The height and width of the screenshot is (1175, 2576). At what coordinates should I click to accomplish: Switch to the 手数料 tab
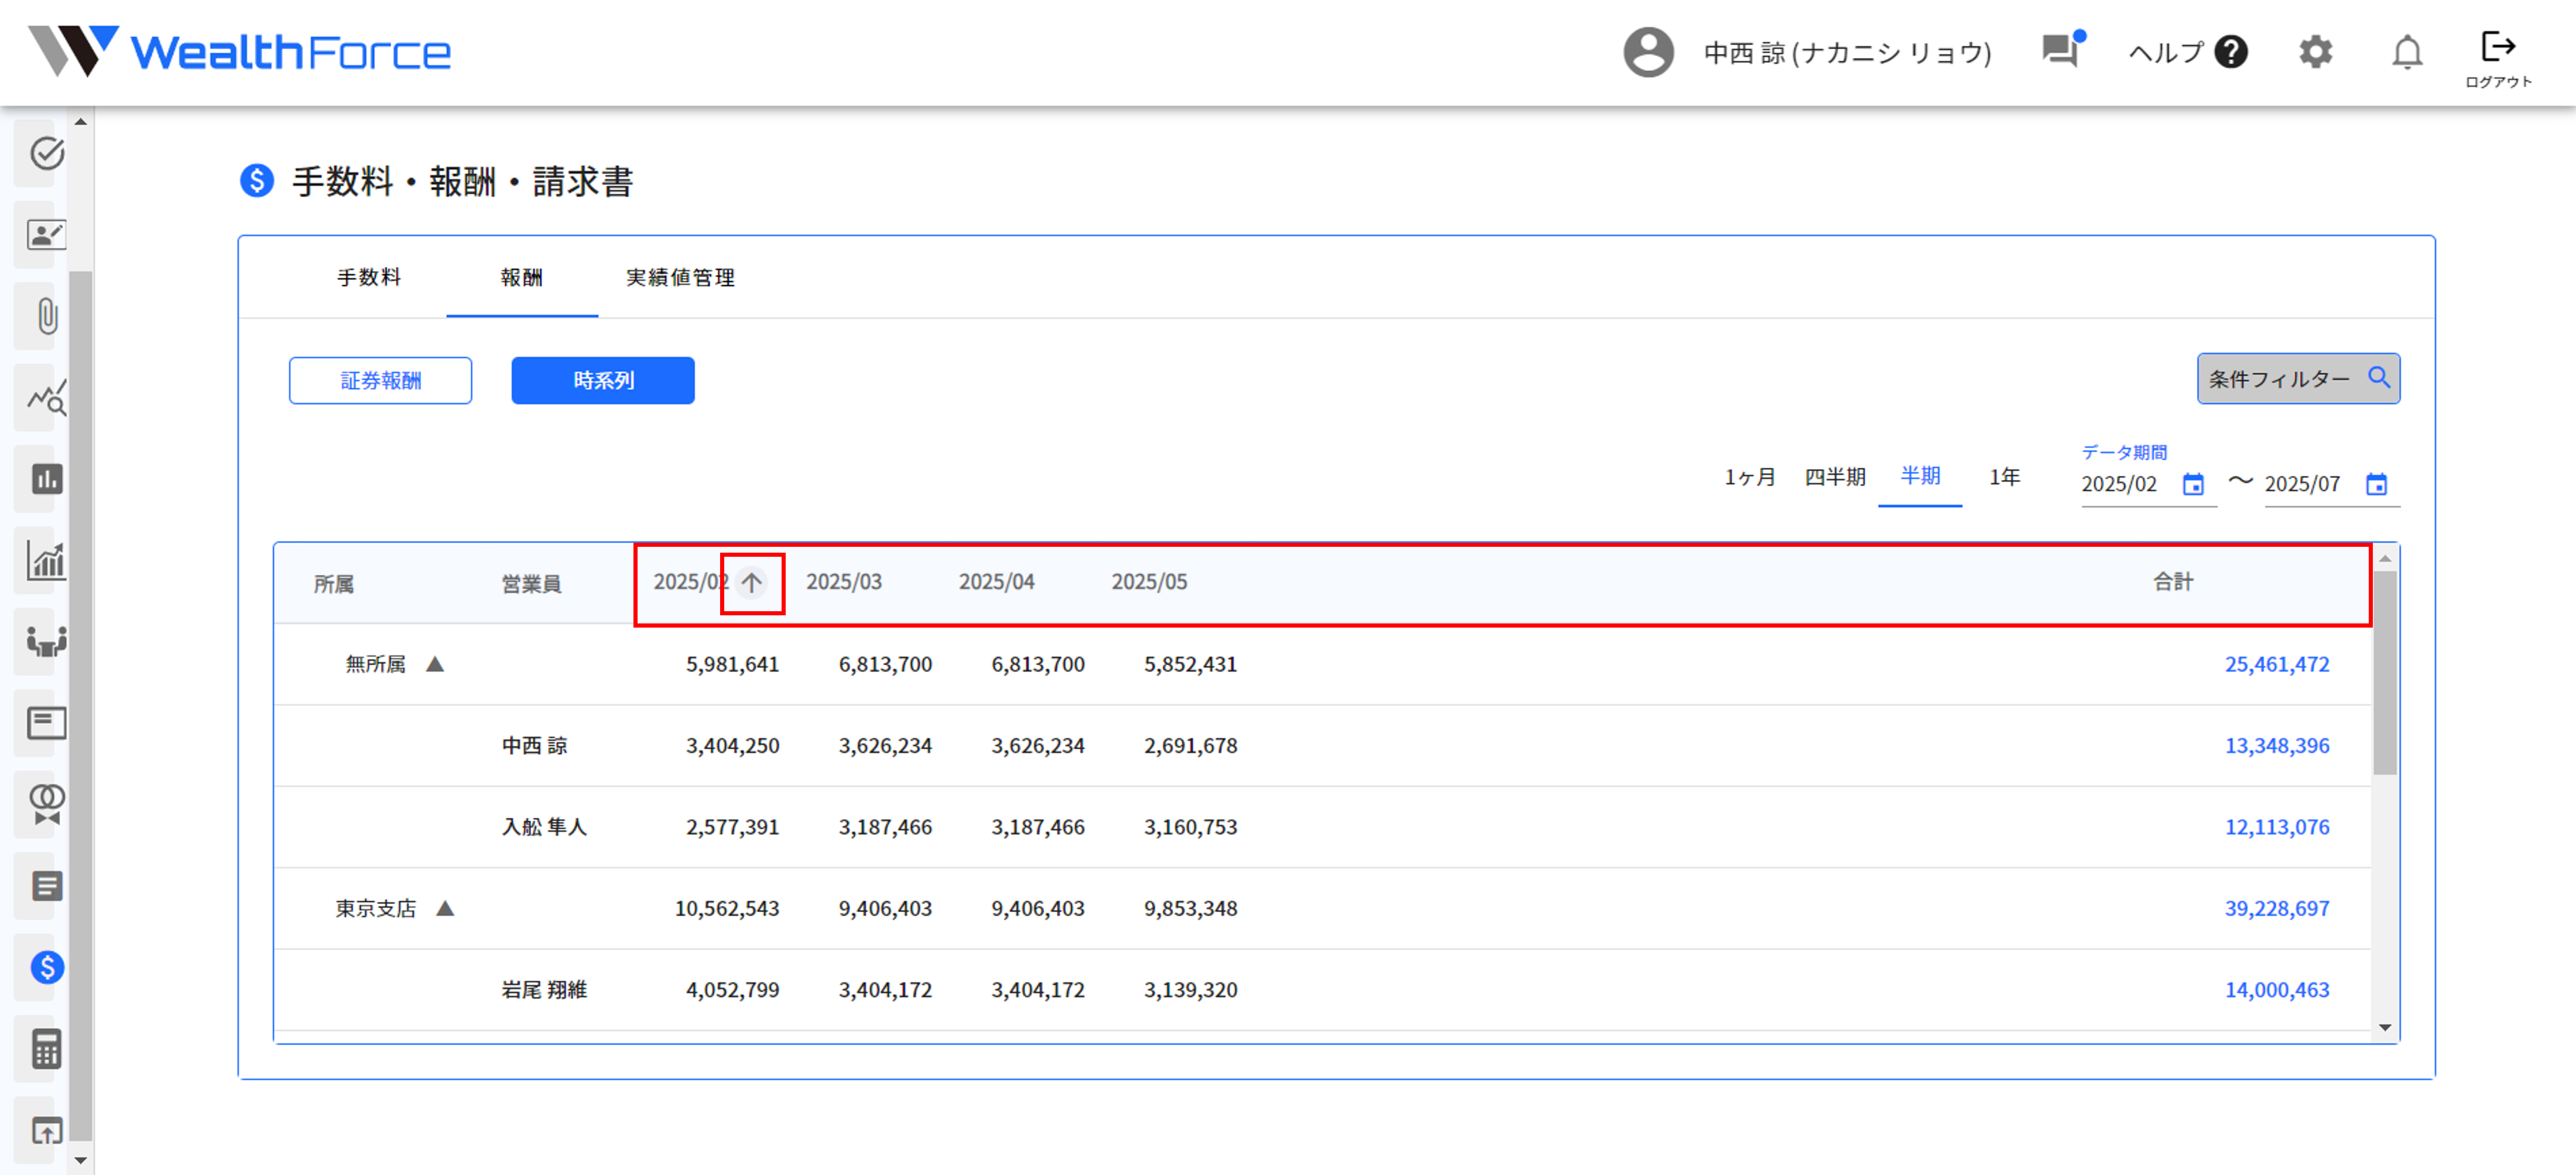pos(369,278)
